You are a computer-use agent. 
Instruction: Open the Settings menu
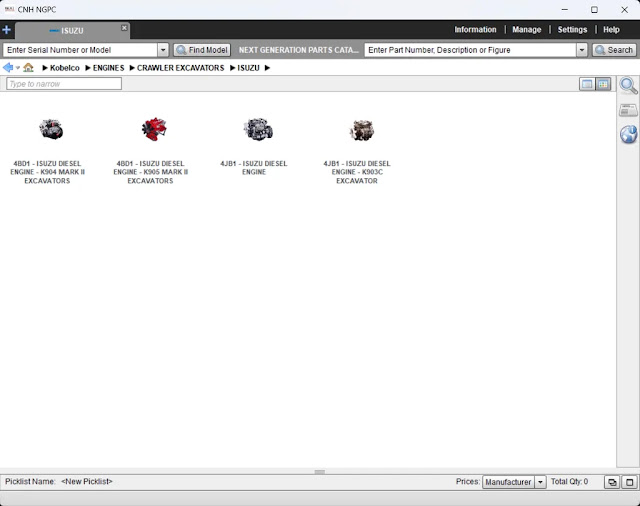572,30
